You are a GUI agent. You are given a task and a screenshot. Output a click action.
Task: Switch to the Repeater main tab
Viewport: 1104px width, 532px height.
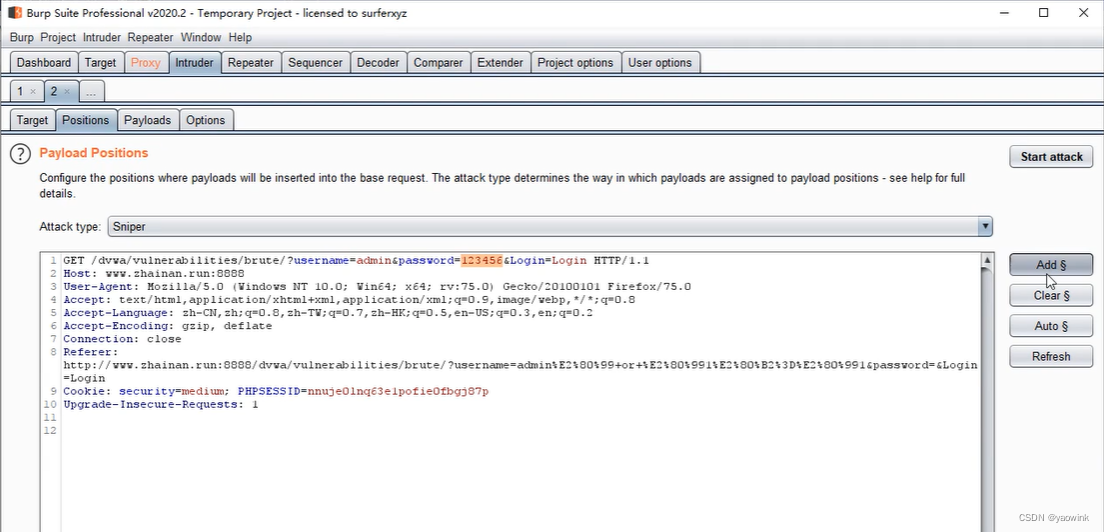251,63
